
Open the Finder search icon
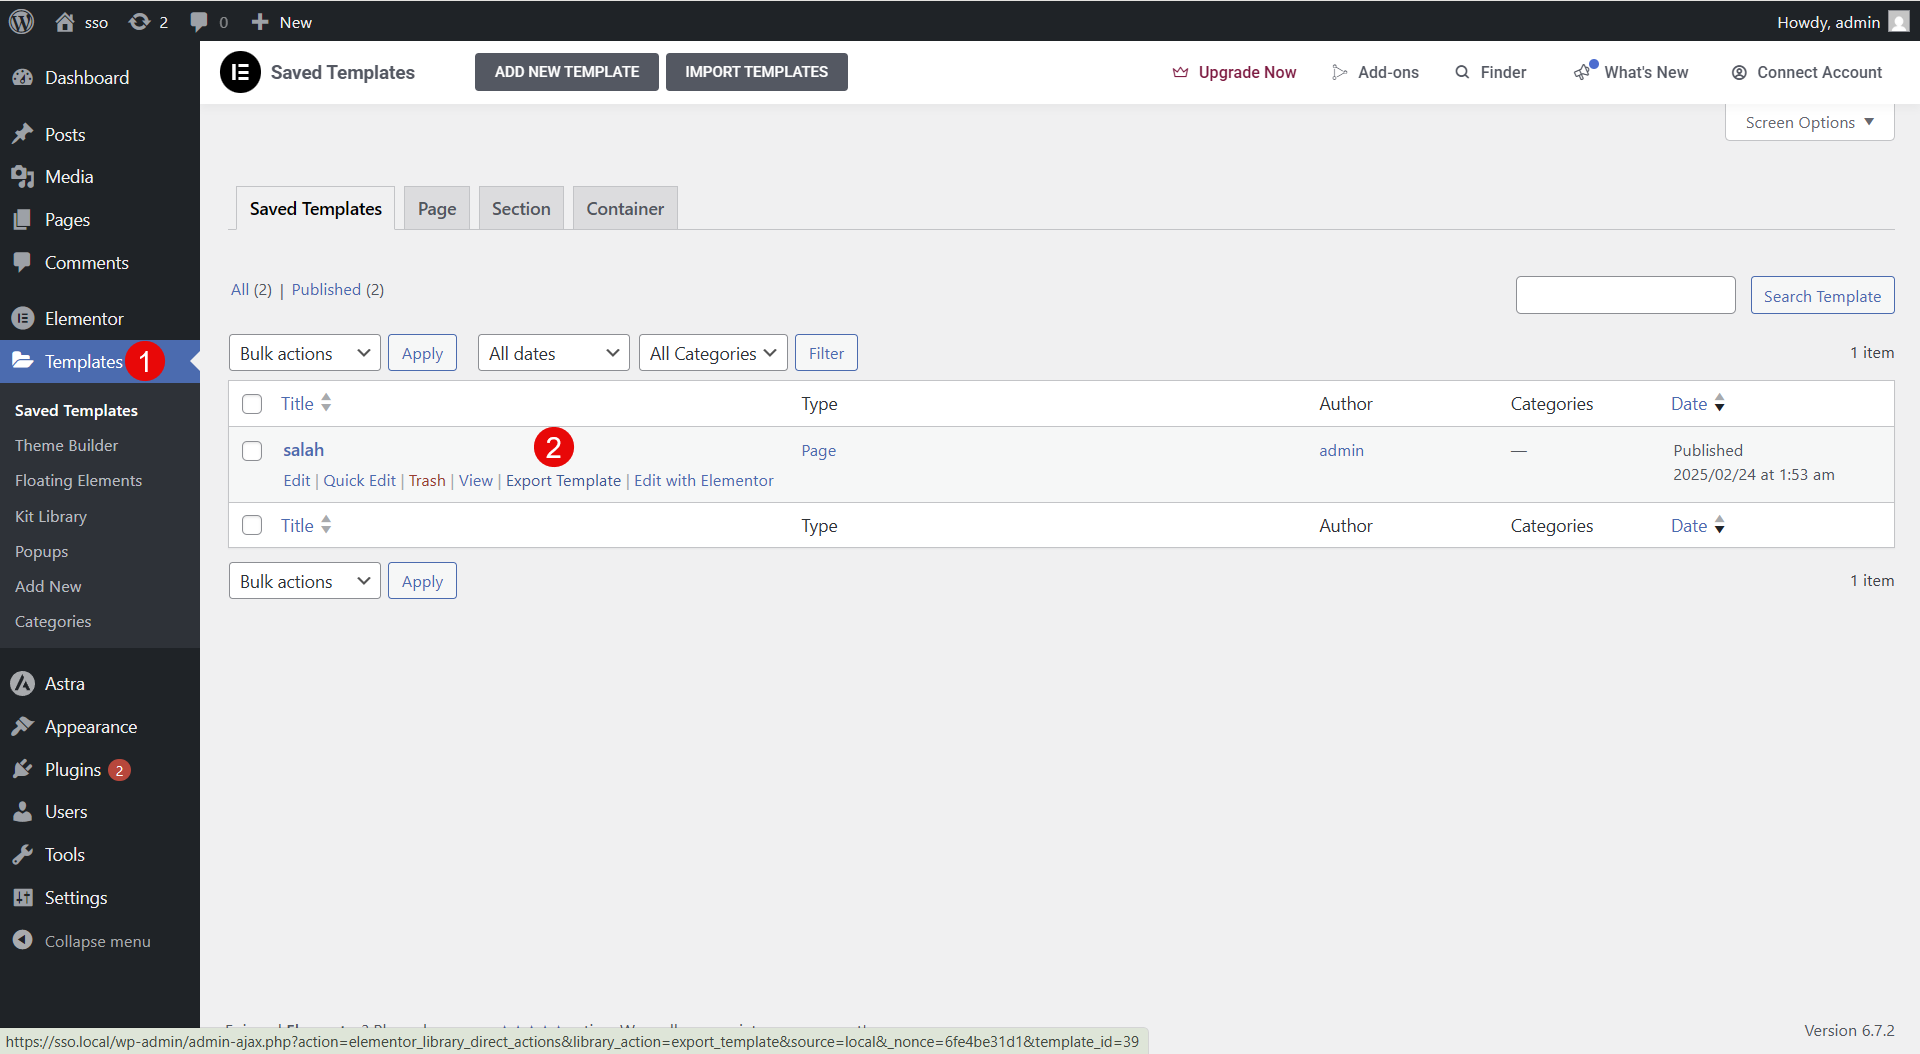coord(1462,72)
